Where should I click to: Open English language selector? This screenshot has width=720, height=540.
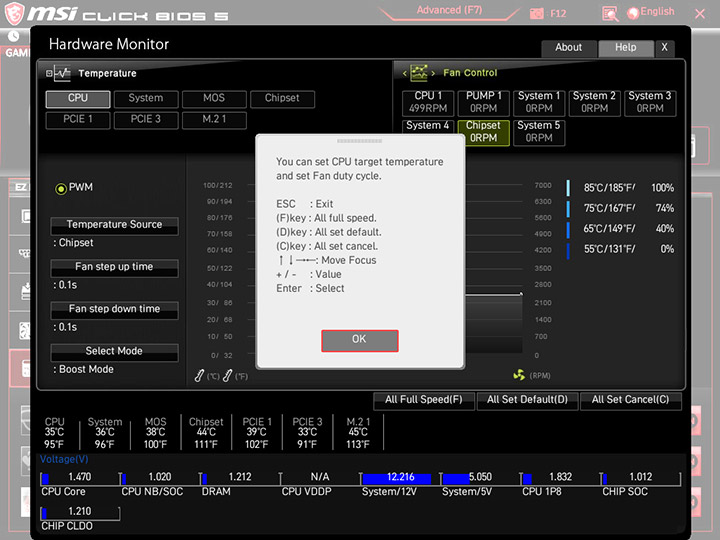point(651,12)
